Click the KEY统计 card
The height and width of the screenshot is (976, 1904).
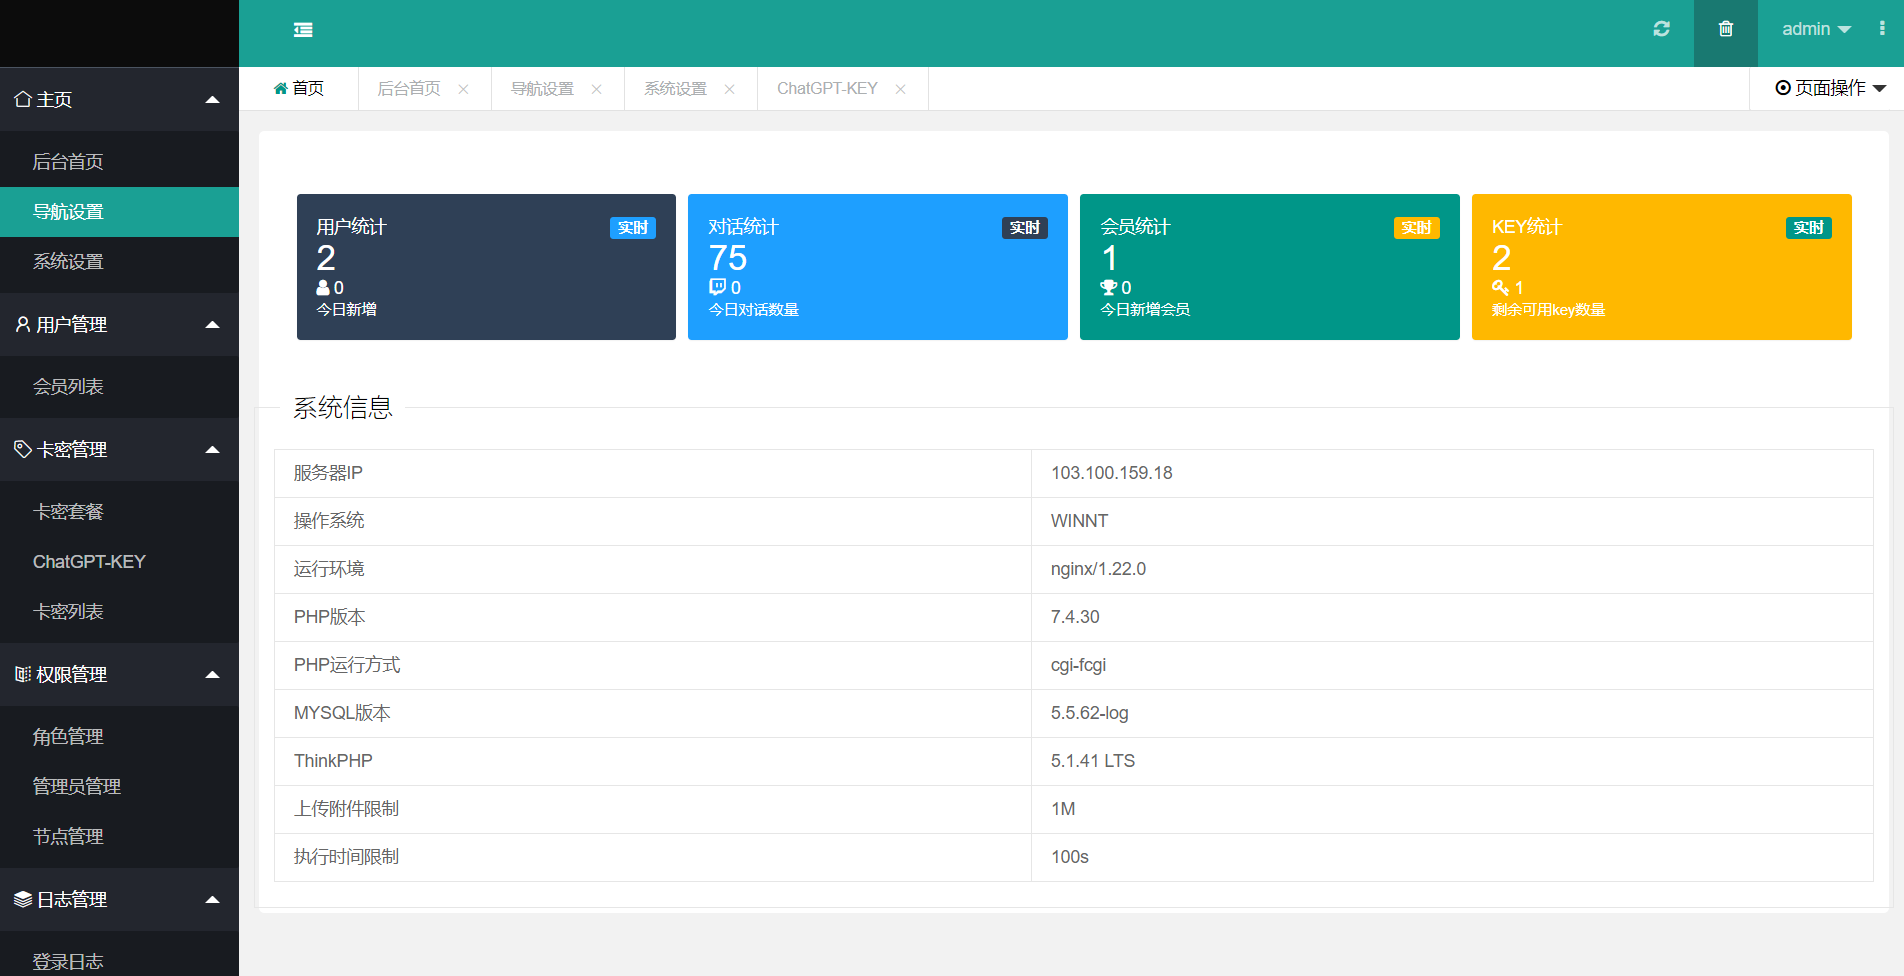[x=1662, y=267]
